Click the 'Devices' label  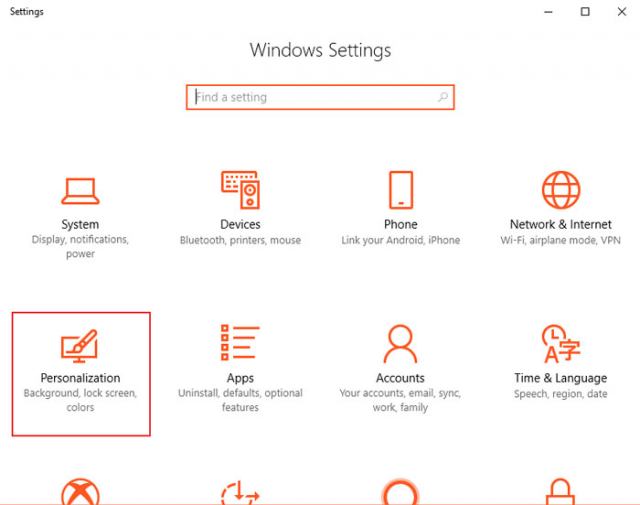tap(240, 224)
